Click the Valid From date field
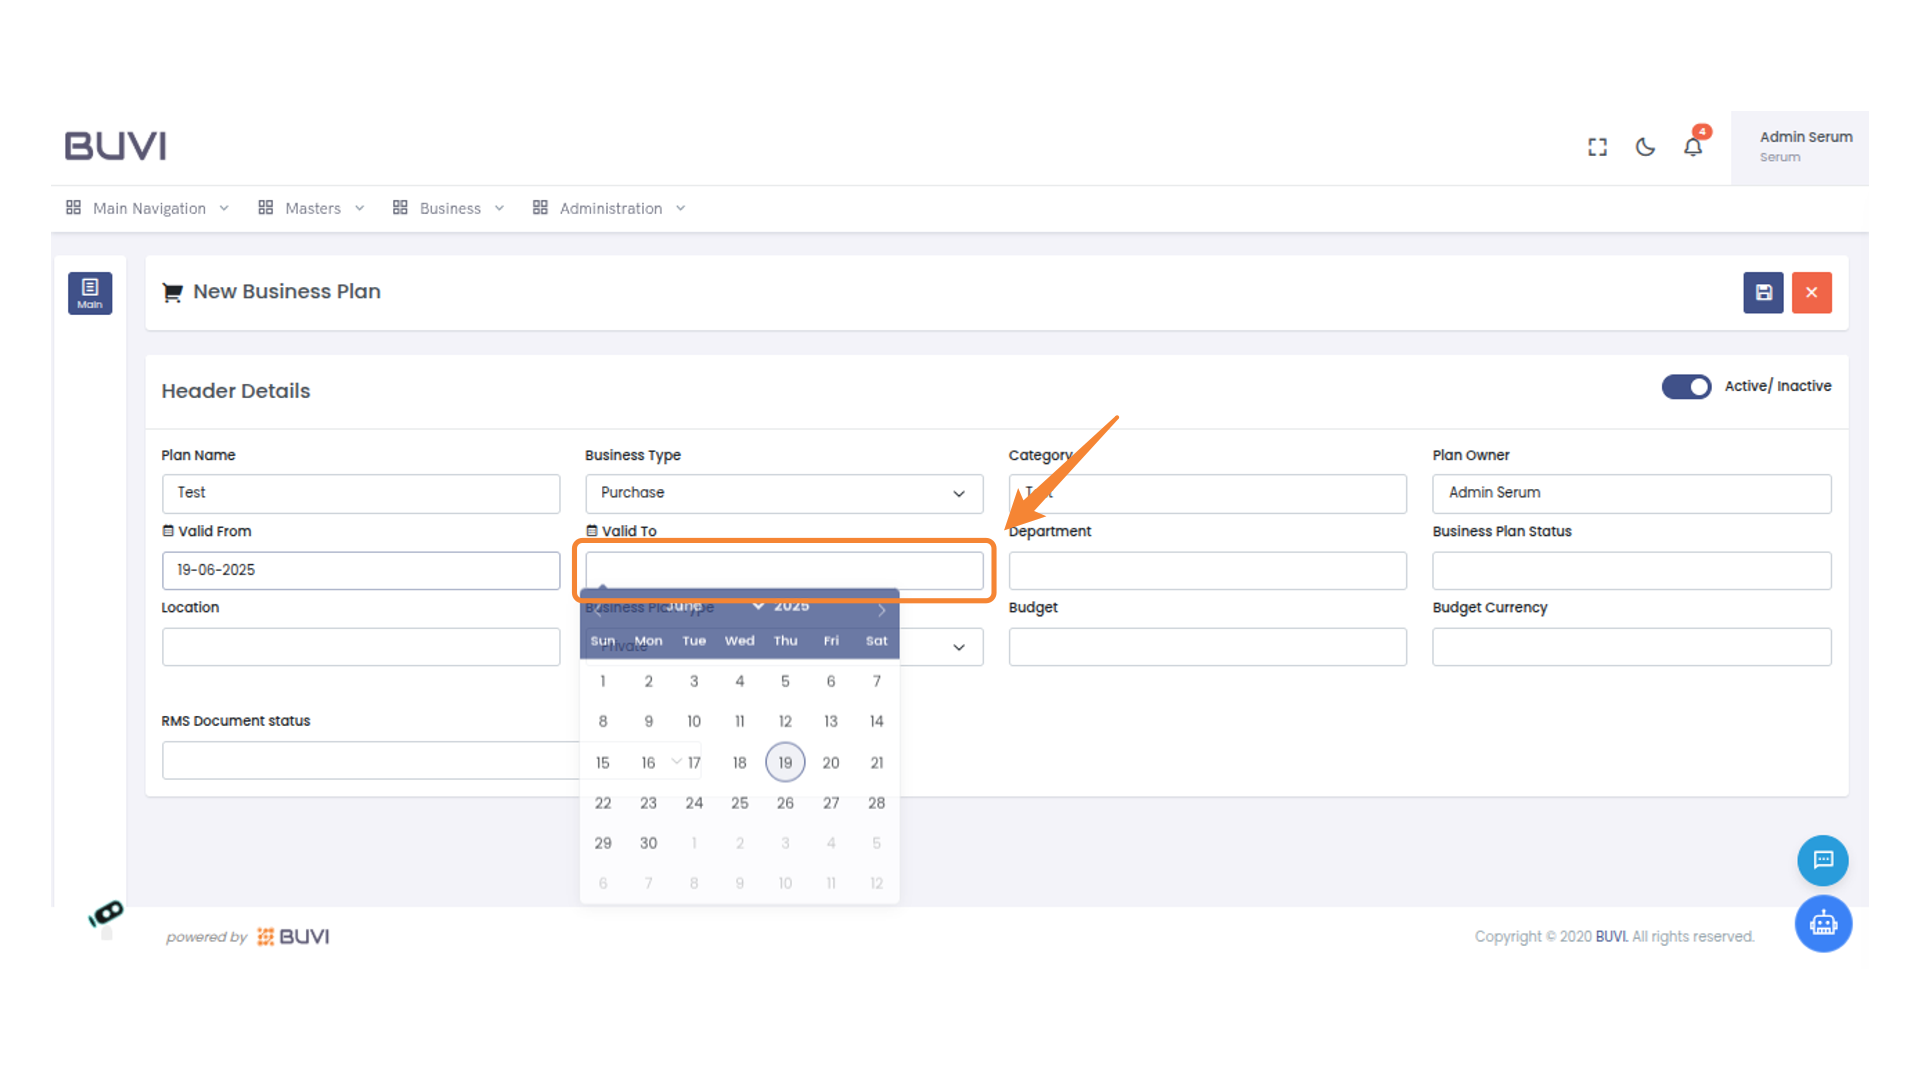 click(360, 570)
